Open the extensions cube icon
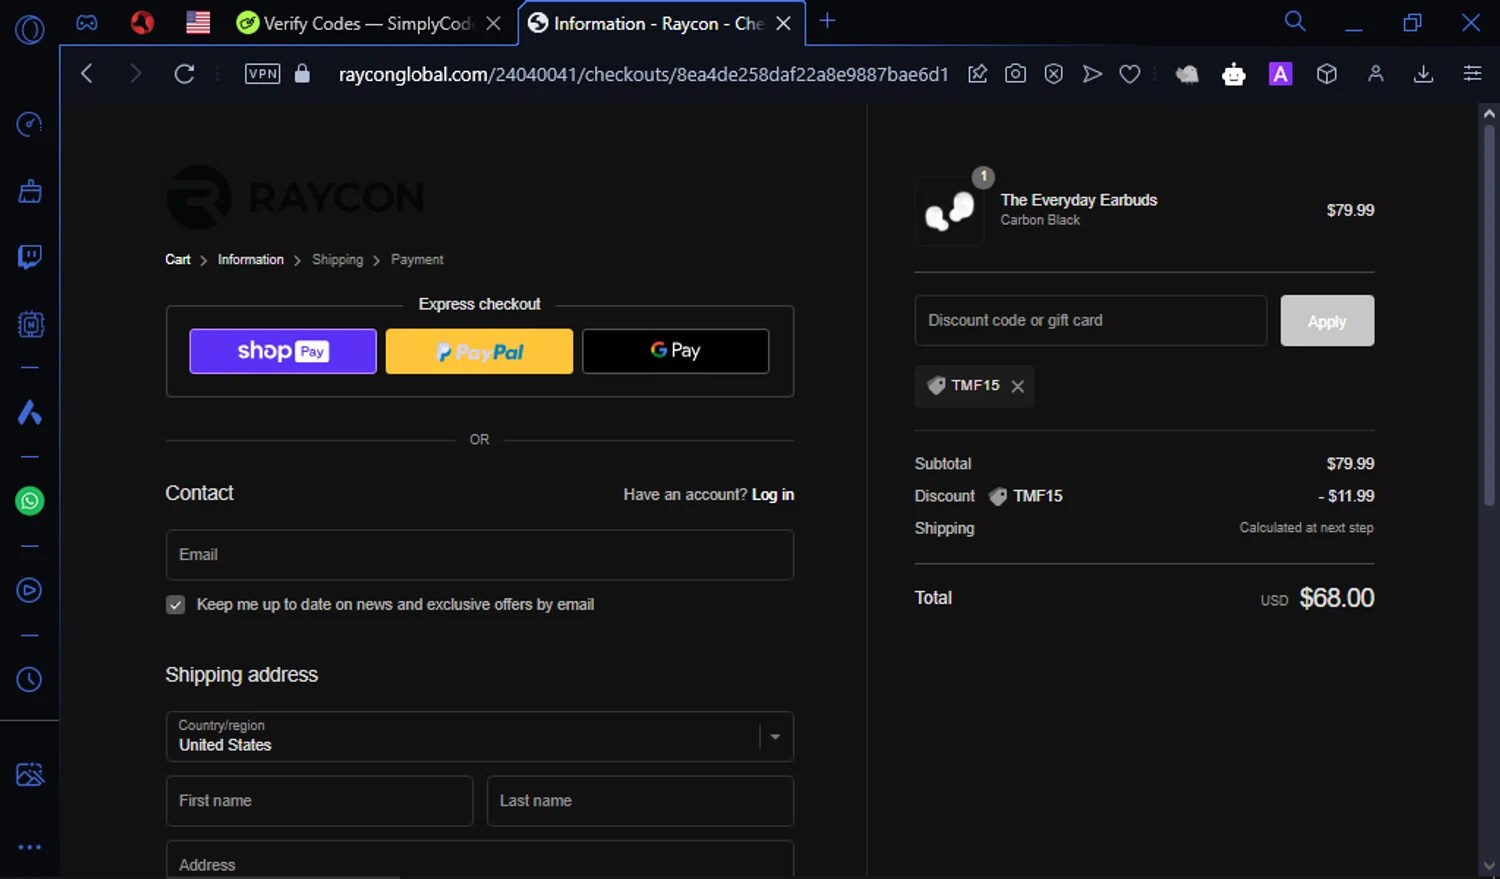The width and height of the screenshot is (1500, 879). [x=1327, y=73]
